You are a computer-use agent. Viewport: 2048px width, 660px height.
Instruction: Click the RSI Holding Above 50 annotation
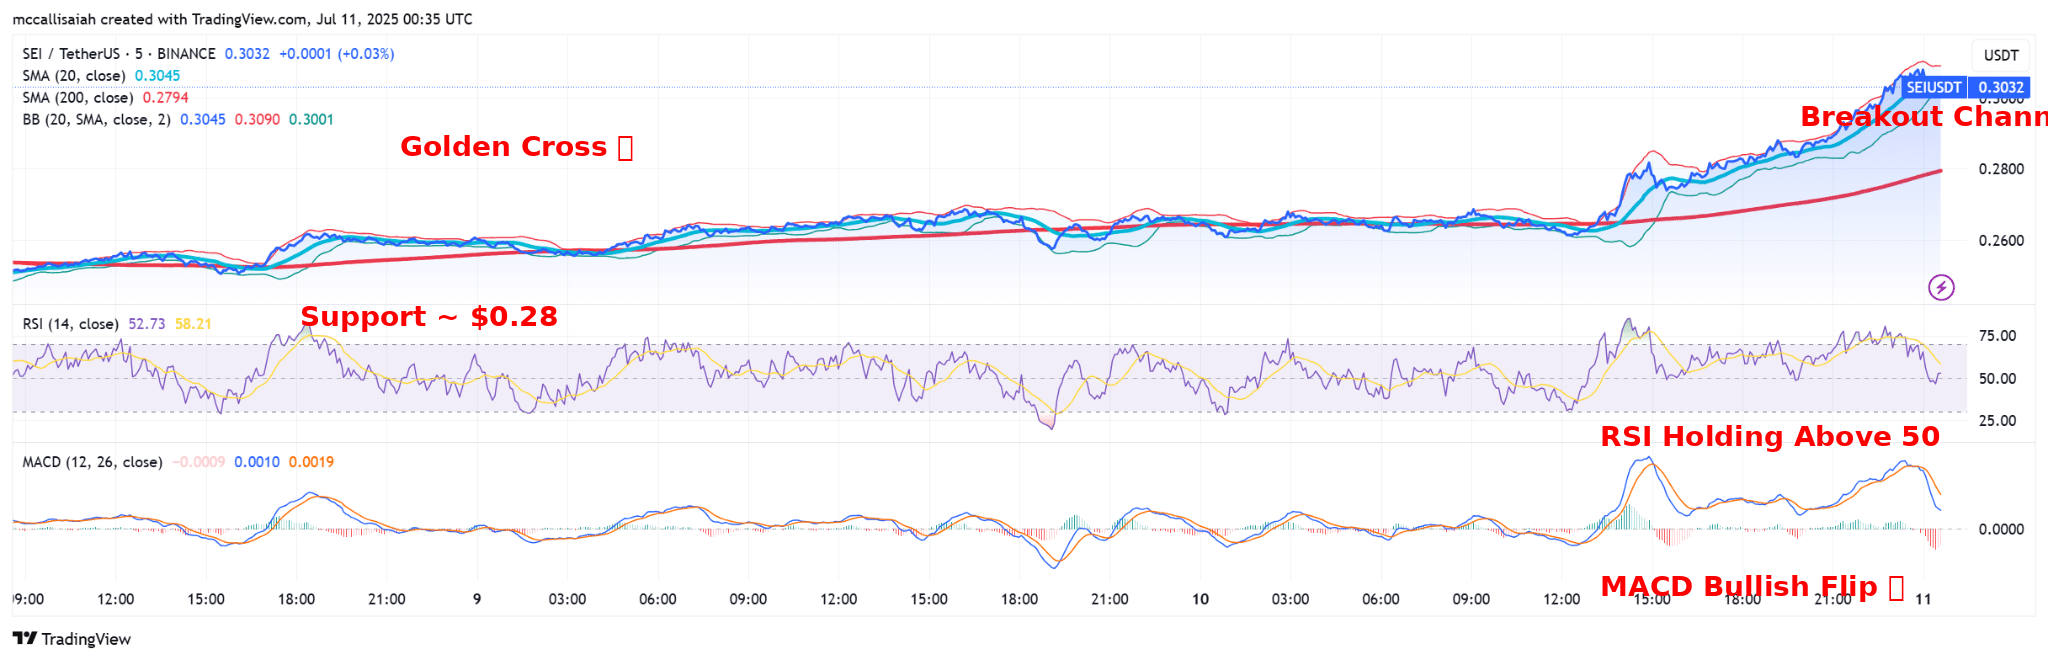1769,437
